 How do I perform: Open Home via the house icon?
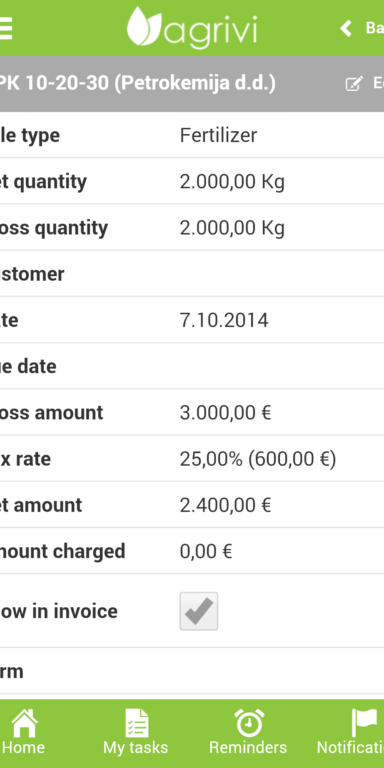point(24,723)
